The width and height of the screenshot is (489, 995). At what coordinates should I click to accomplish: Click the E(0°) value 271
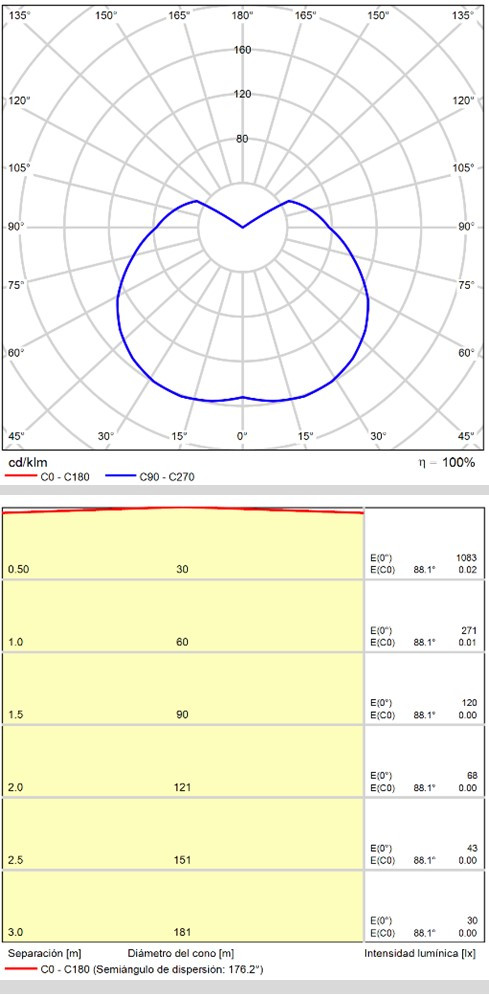[469, 631]
